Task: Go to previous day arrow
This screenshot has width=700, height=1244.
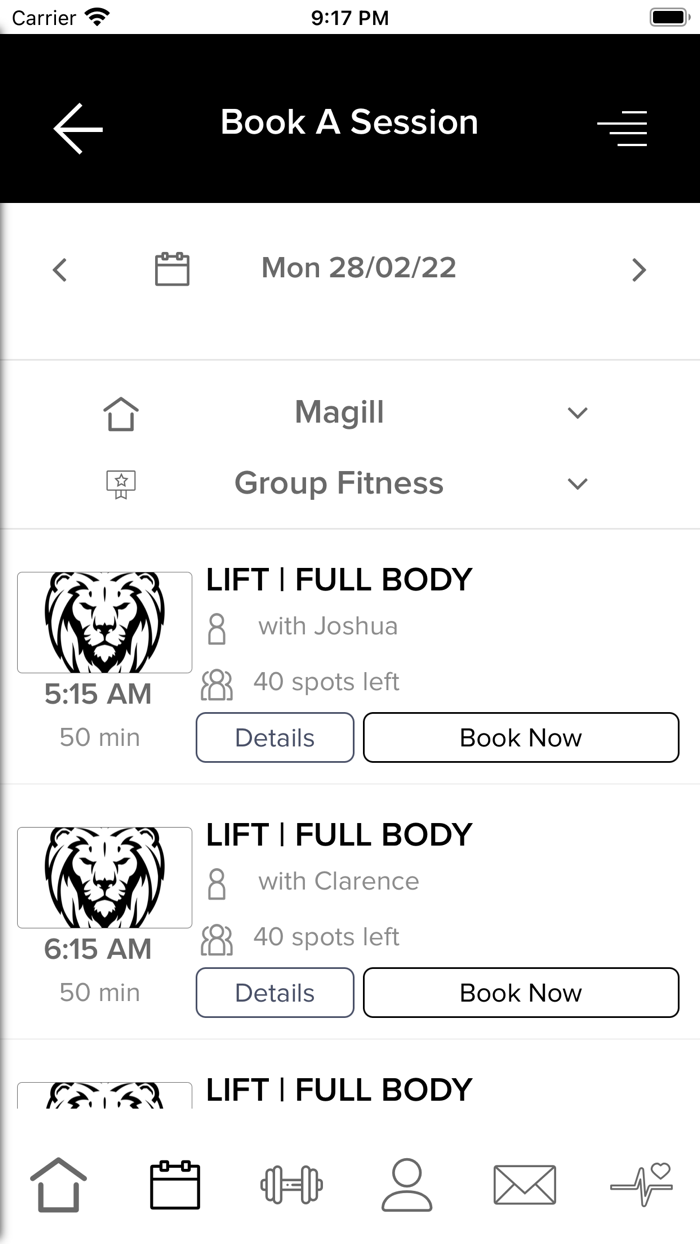Action: pos(60,270)
